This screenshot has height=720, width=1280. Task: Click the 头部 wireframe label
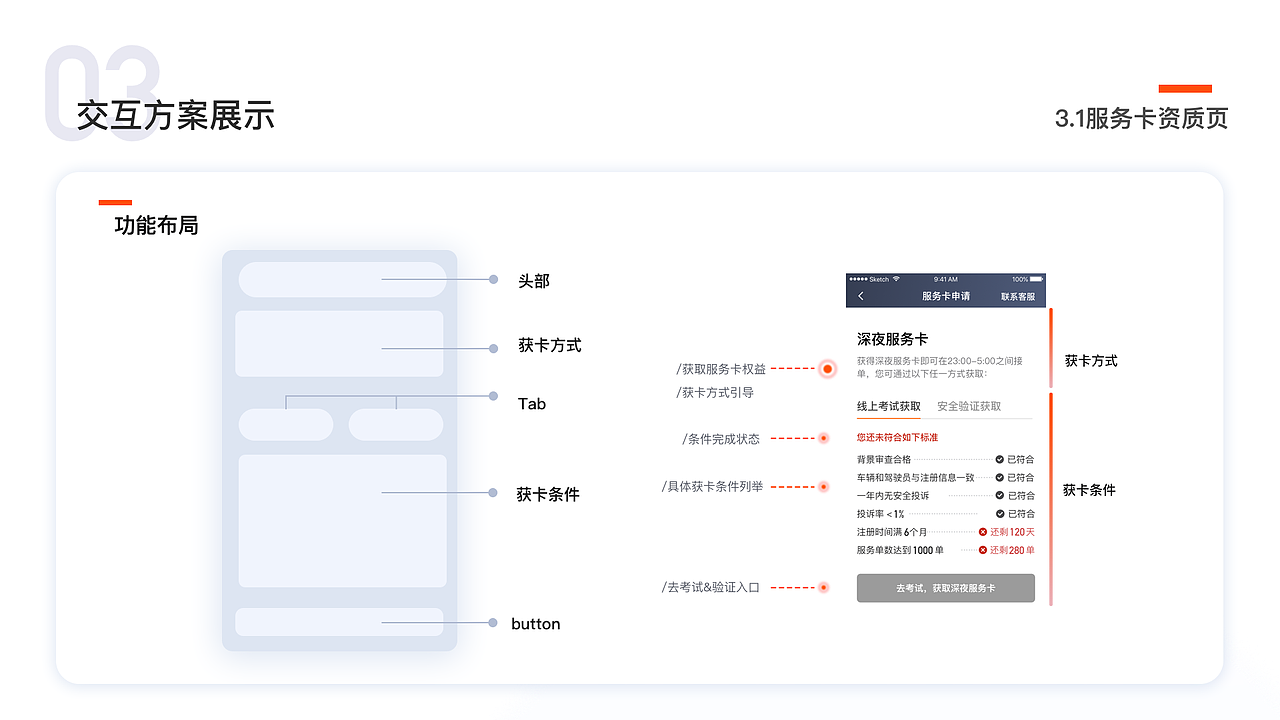click(x=534, y=281)
